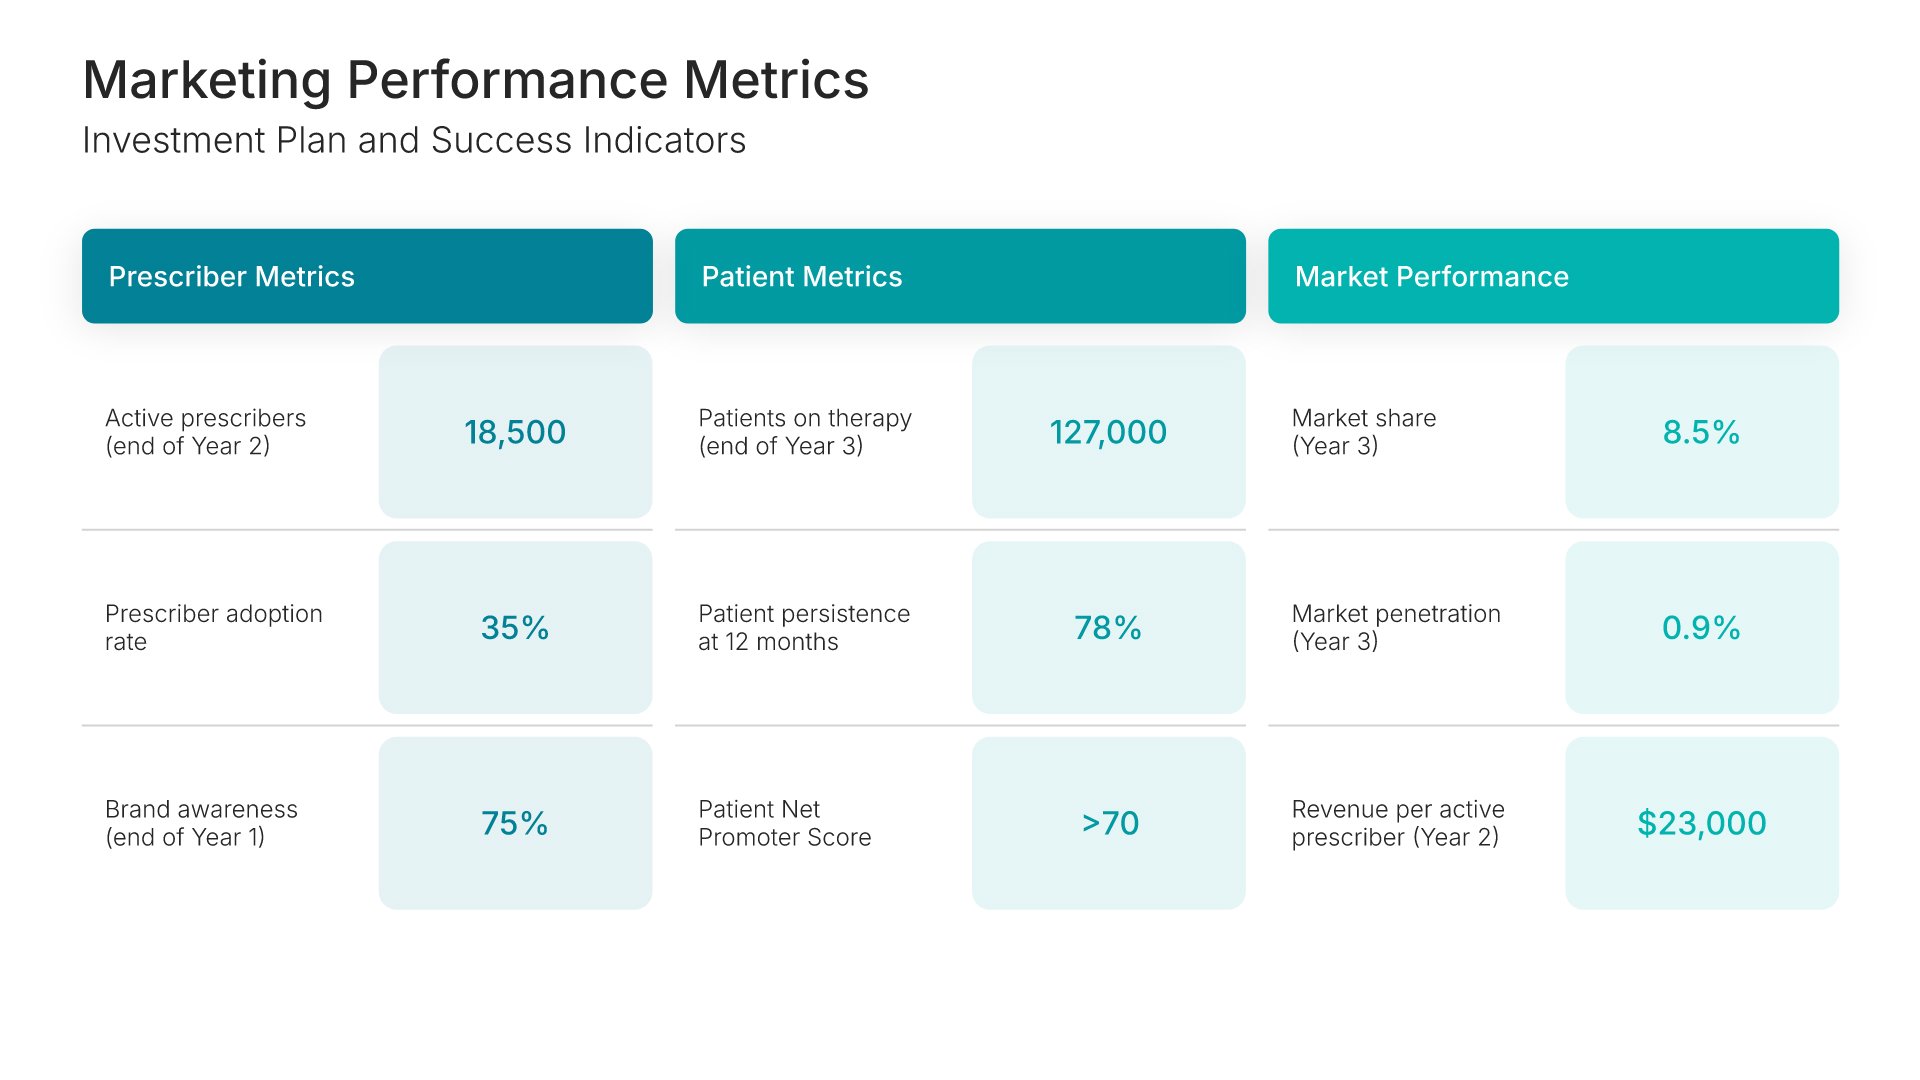Select the Patient persistence at 12 months label
The image size is (1920, 1080).
803,628
